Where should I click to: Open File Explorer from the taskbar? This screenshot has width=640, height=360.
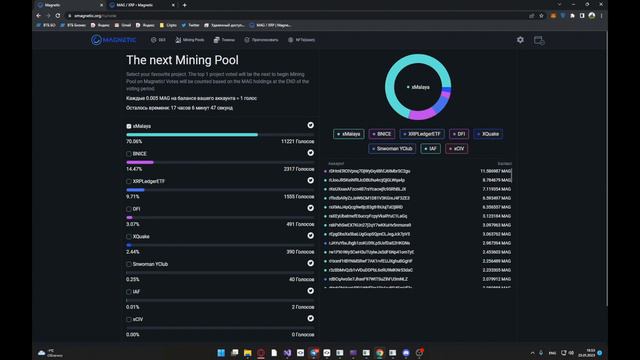coord(247,353)
